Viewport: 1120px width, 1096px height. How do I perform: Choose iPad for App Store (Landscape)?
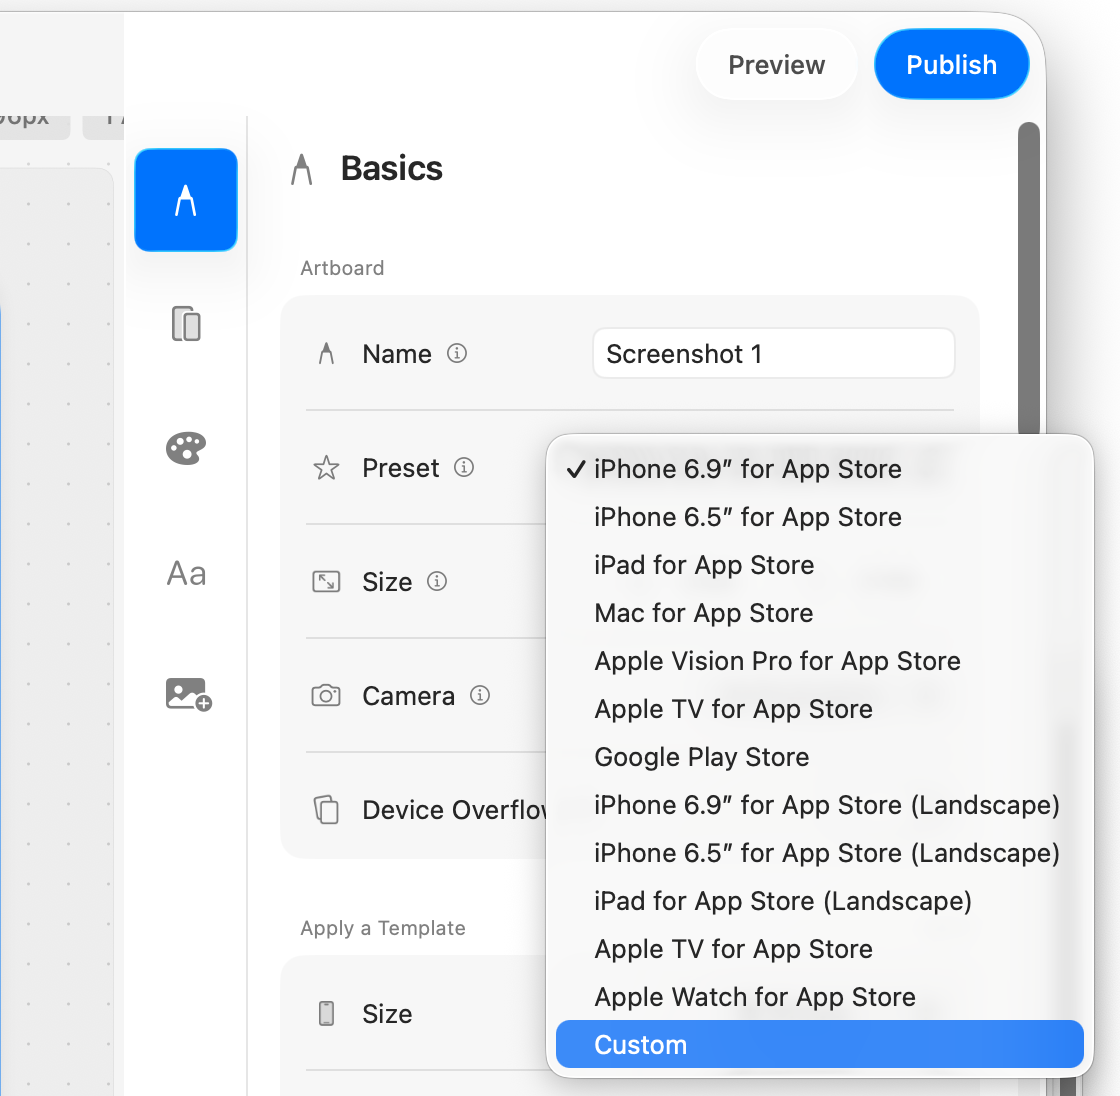(x=819, y=900)
